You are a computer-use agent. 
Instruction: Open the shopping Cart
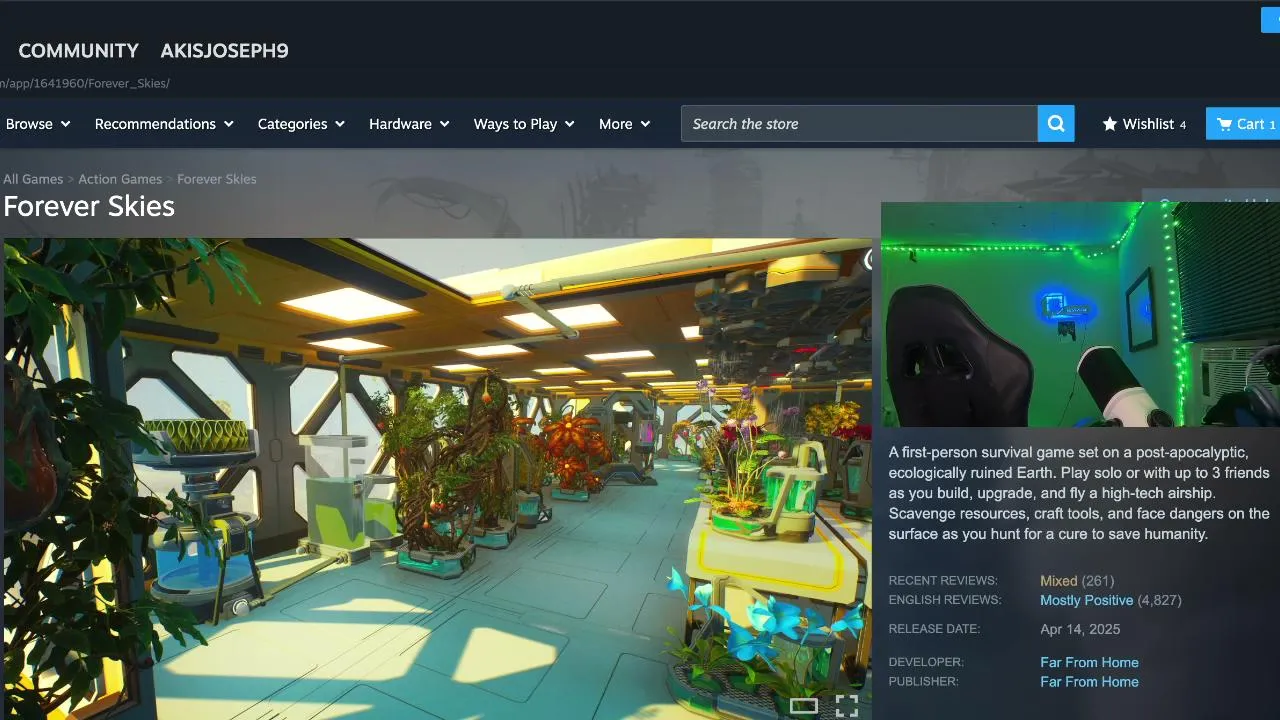[1243, 124]
